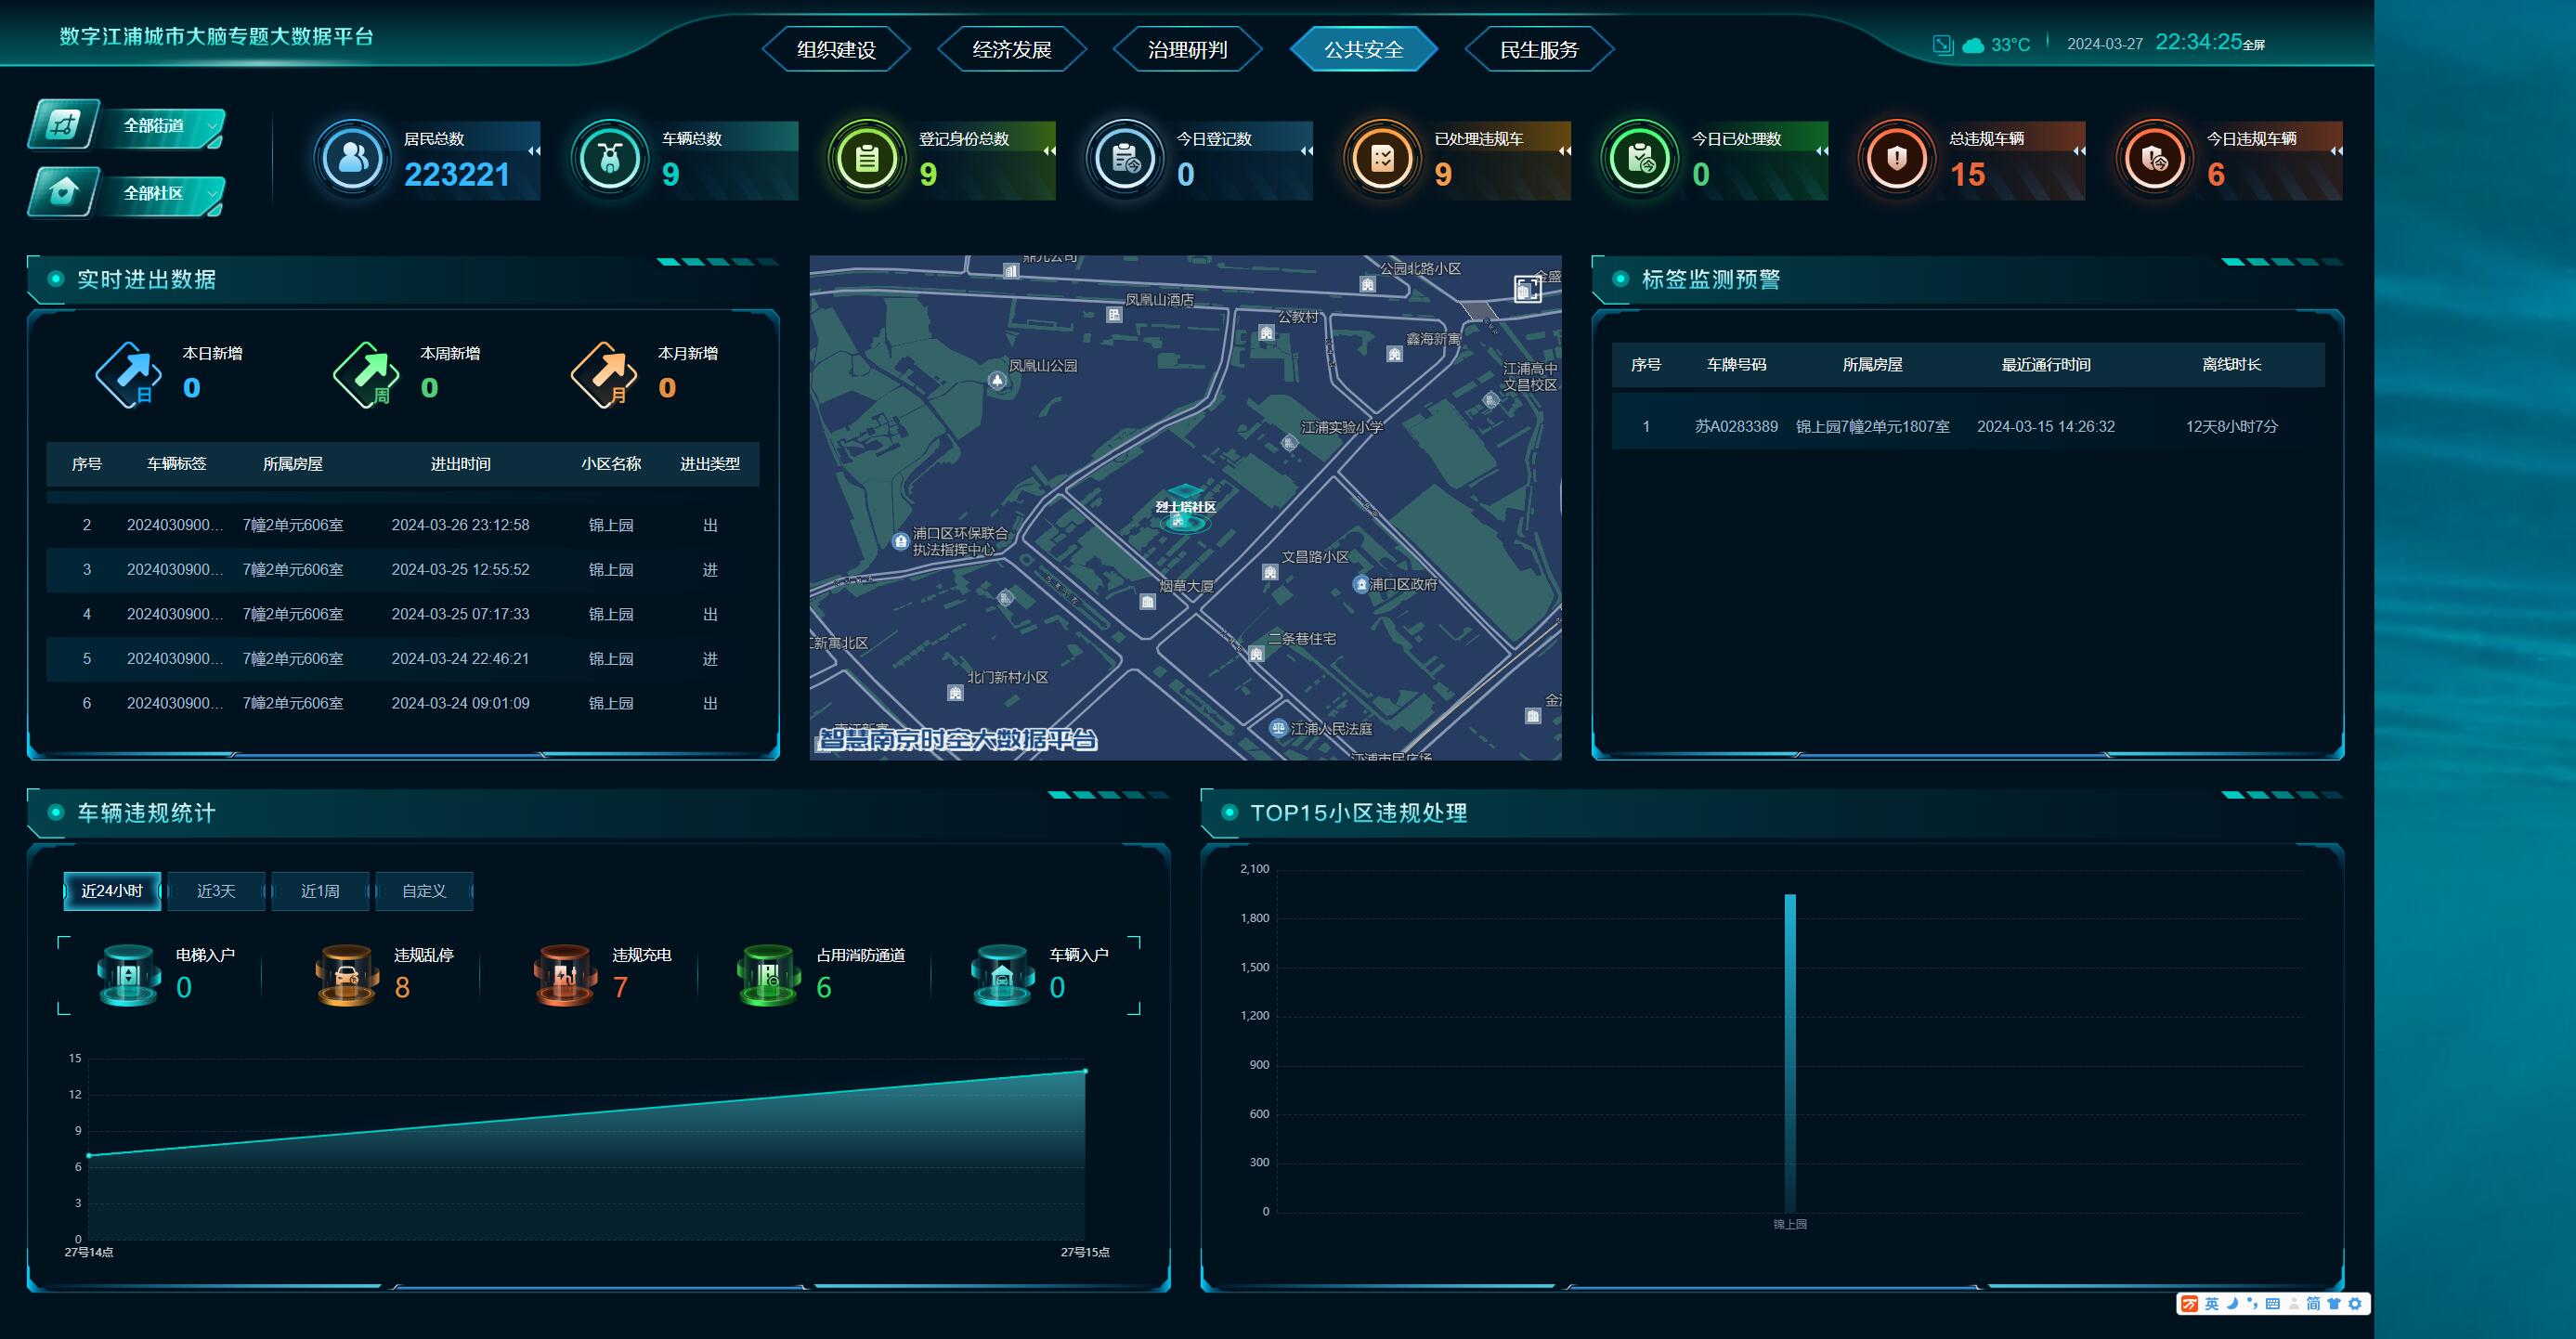Click the 登记身份总数 clipboard icon
Screen dimensions: 2576x1339
point(867,158)
